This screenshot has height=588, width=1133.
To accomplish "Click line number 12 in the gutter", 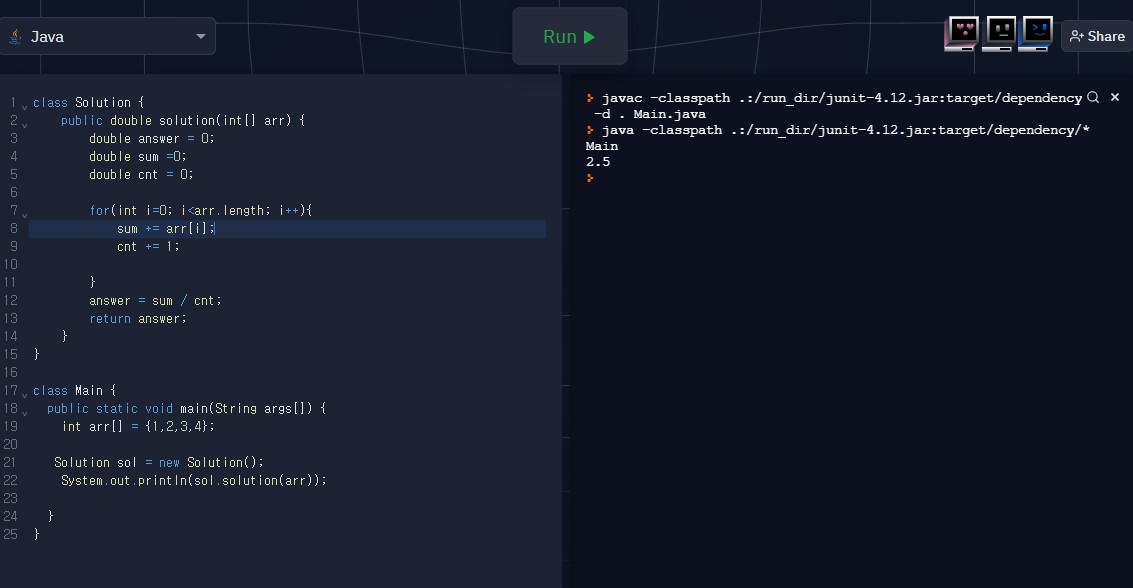I will (x=11, y=300).
